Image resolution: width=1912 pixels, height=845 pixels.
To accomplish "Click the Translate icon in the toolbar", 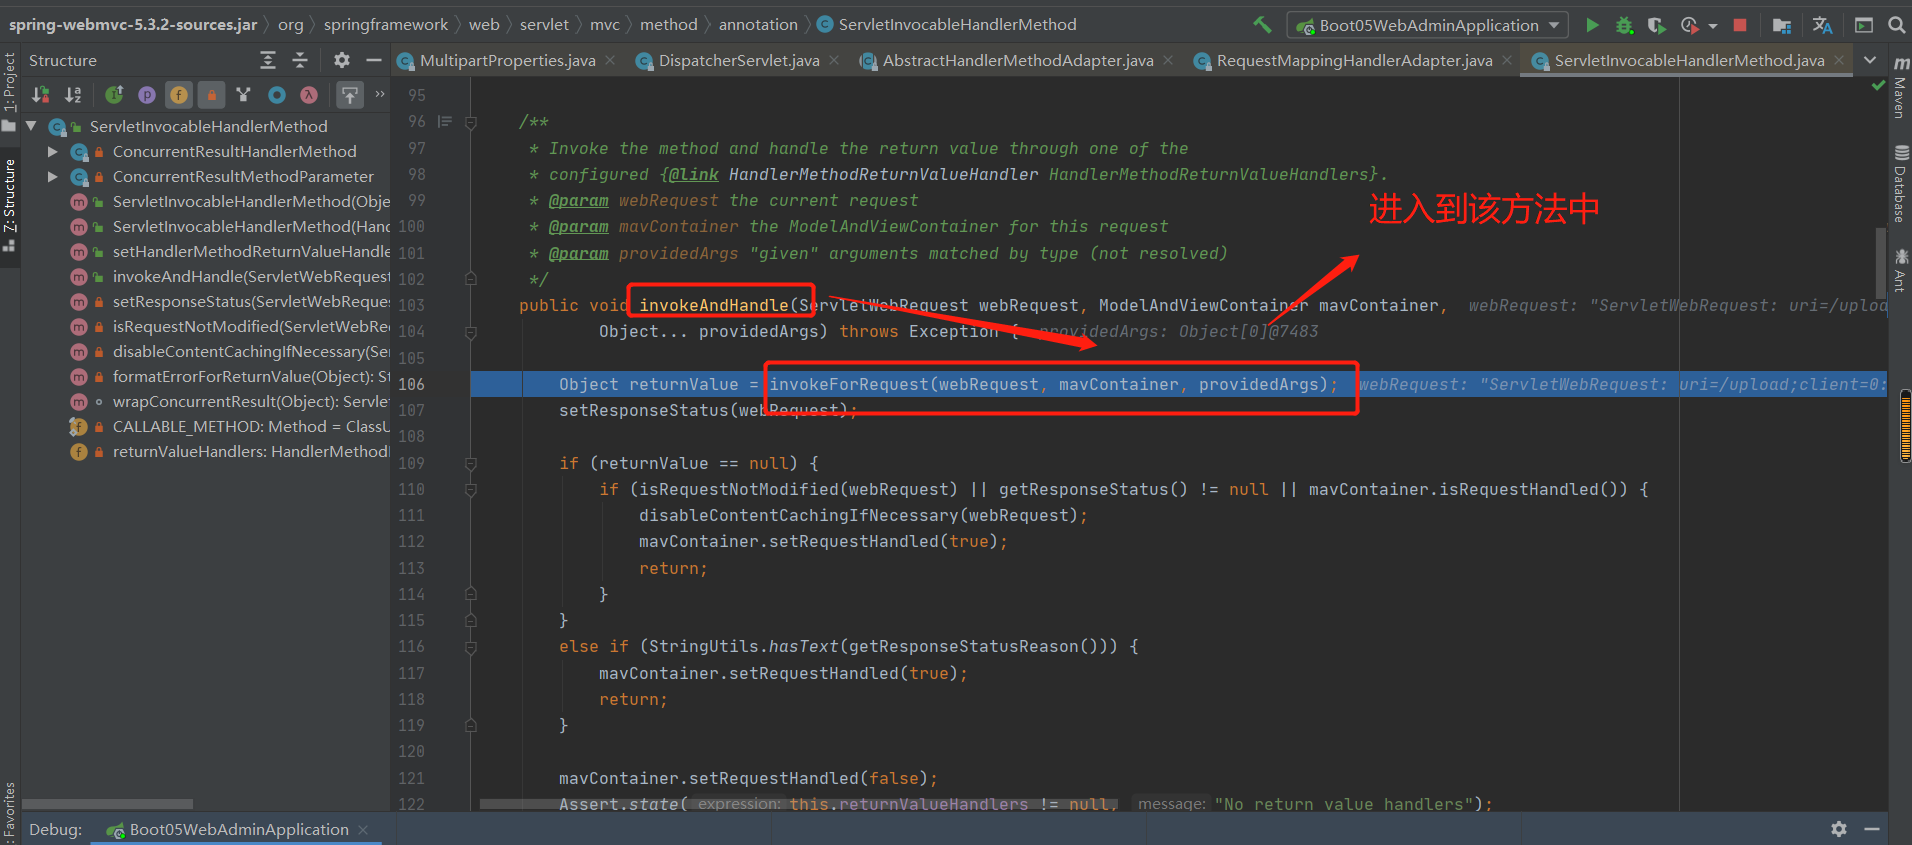I will click(1823, 25).
